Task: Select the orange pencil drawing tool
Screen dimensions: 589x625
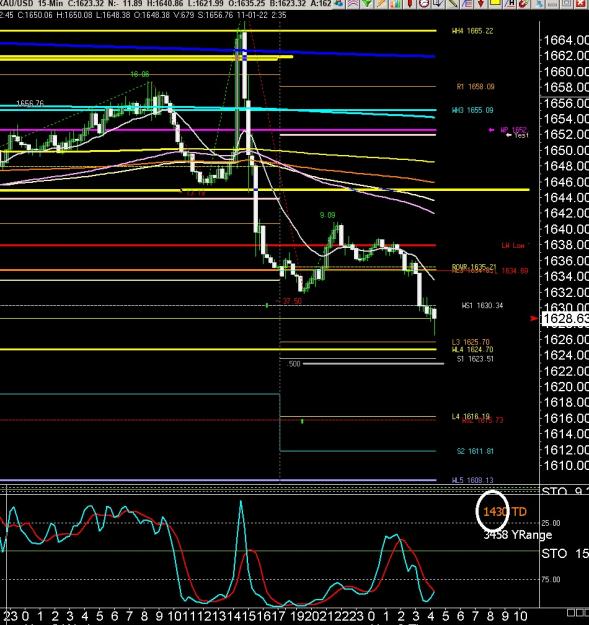Action: (381, 4)
